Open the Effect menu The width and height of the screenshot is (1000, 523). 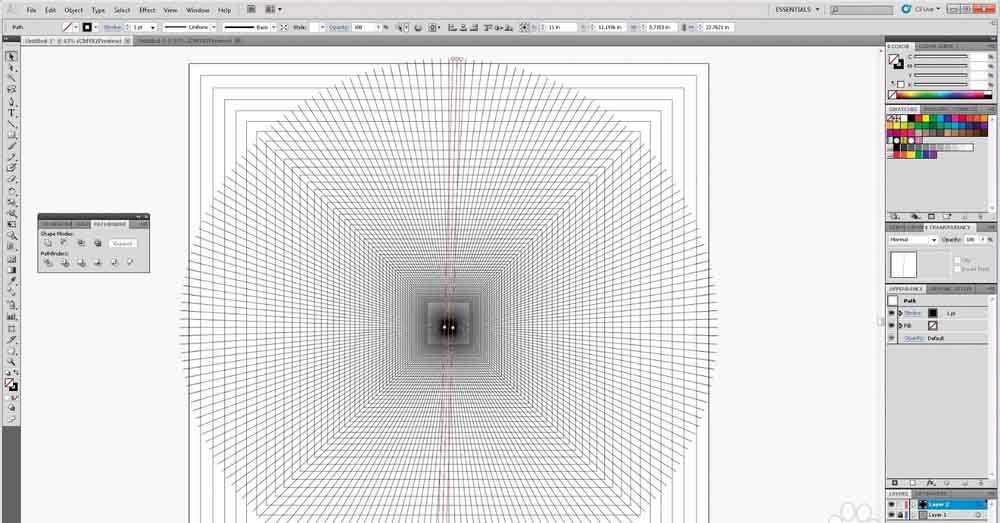[147, 10]
